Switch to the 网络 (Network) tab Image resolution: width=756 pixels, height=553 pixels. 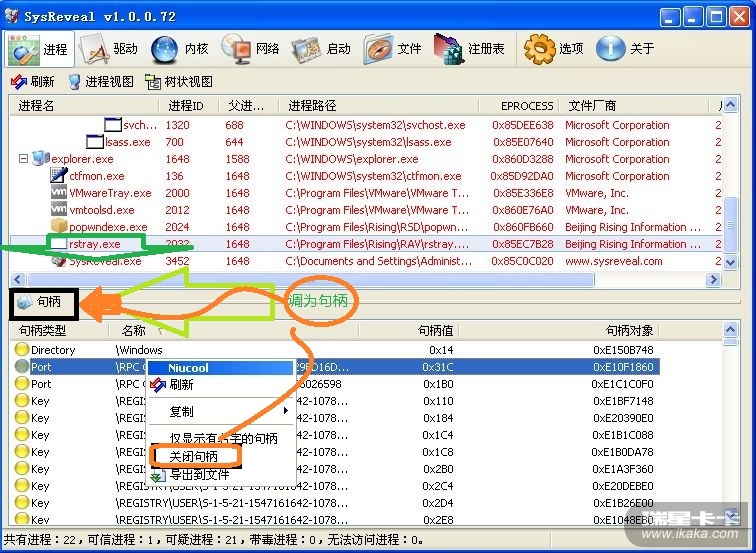pyautogui.click(x=250, y=49)
